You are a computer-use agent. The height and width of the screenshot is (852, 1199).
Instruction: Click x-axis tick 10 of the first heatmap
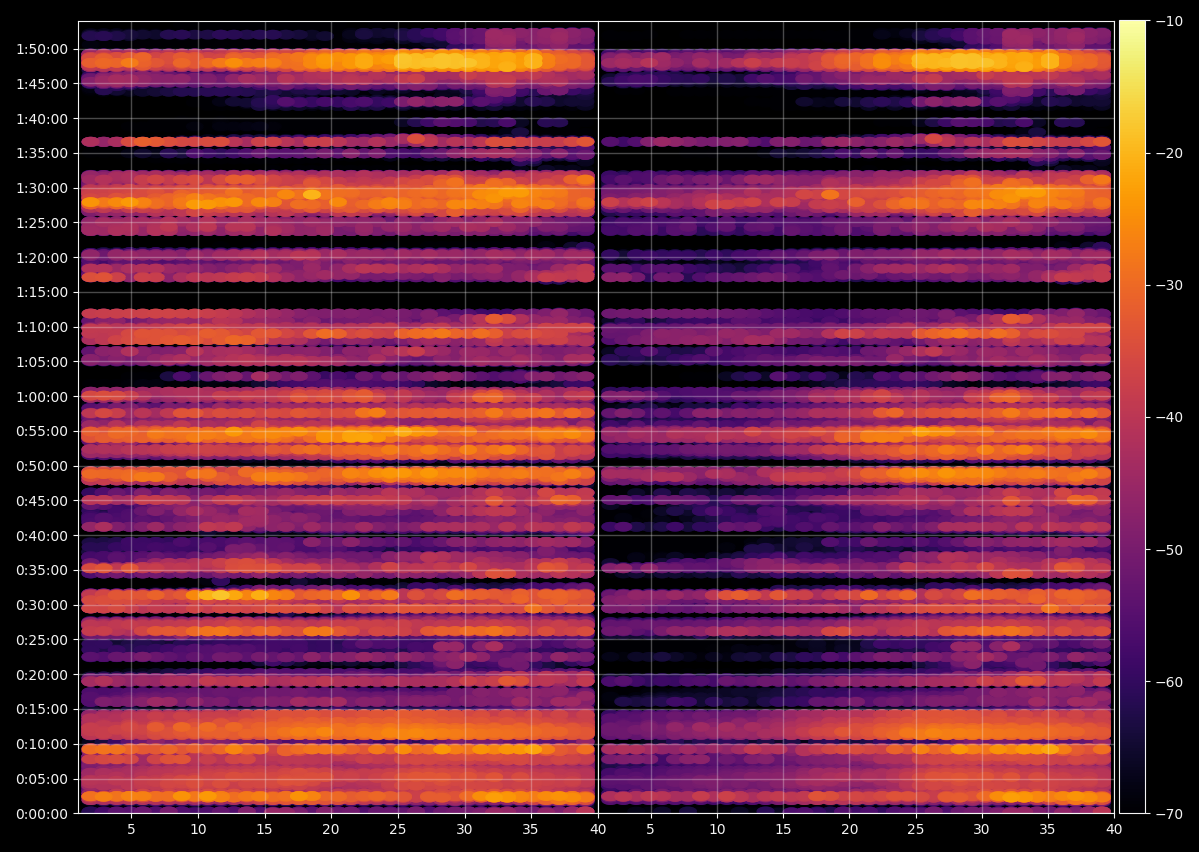pos(198,829)
